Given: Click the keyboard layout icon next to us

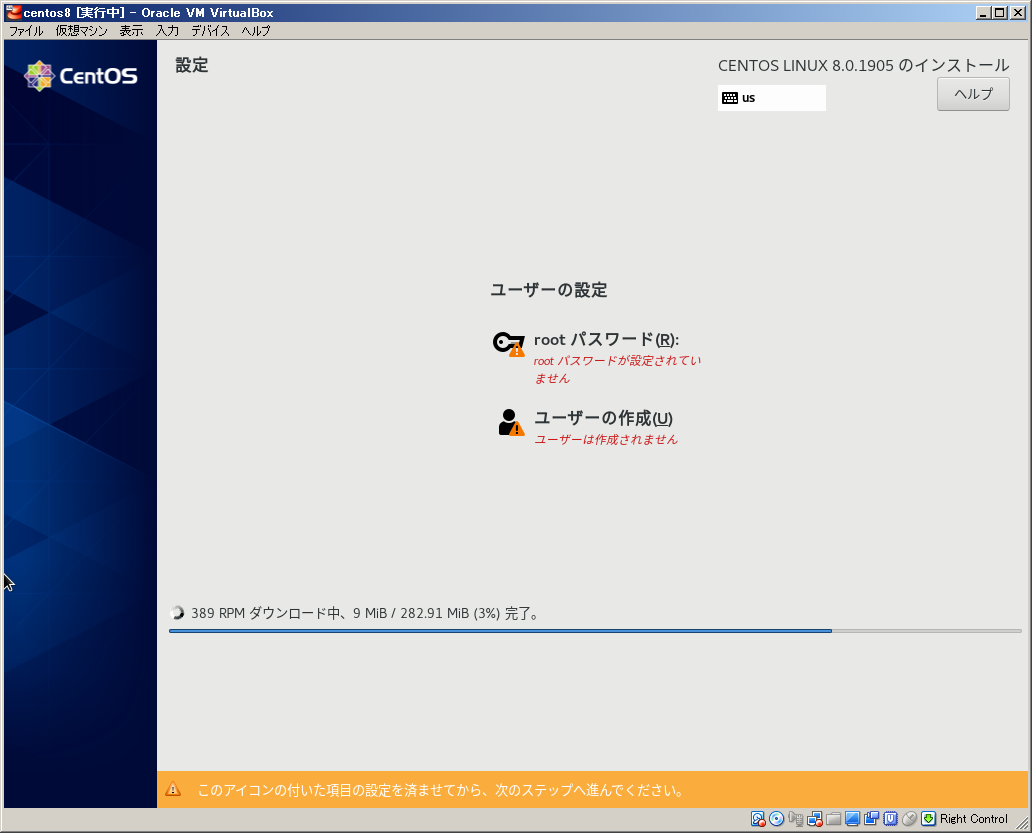Looking at the screenshot, I should pyautogui.click(x=729, y=98).
